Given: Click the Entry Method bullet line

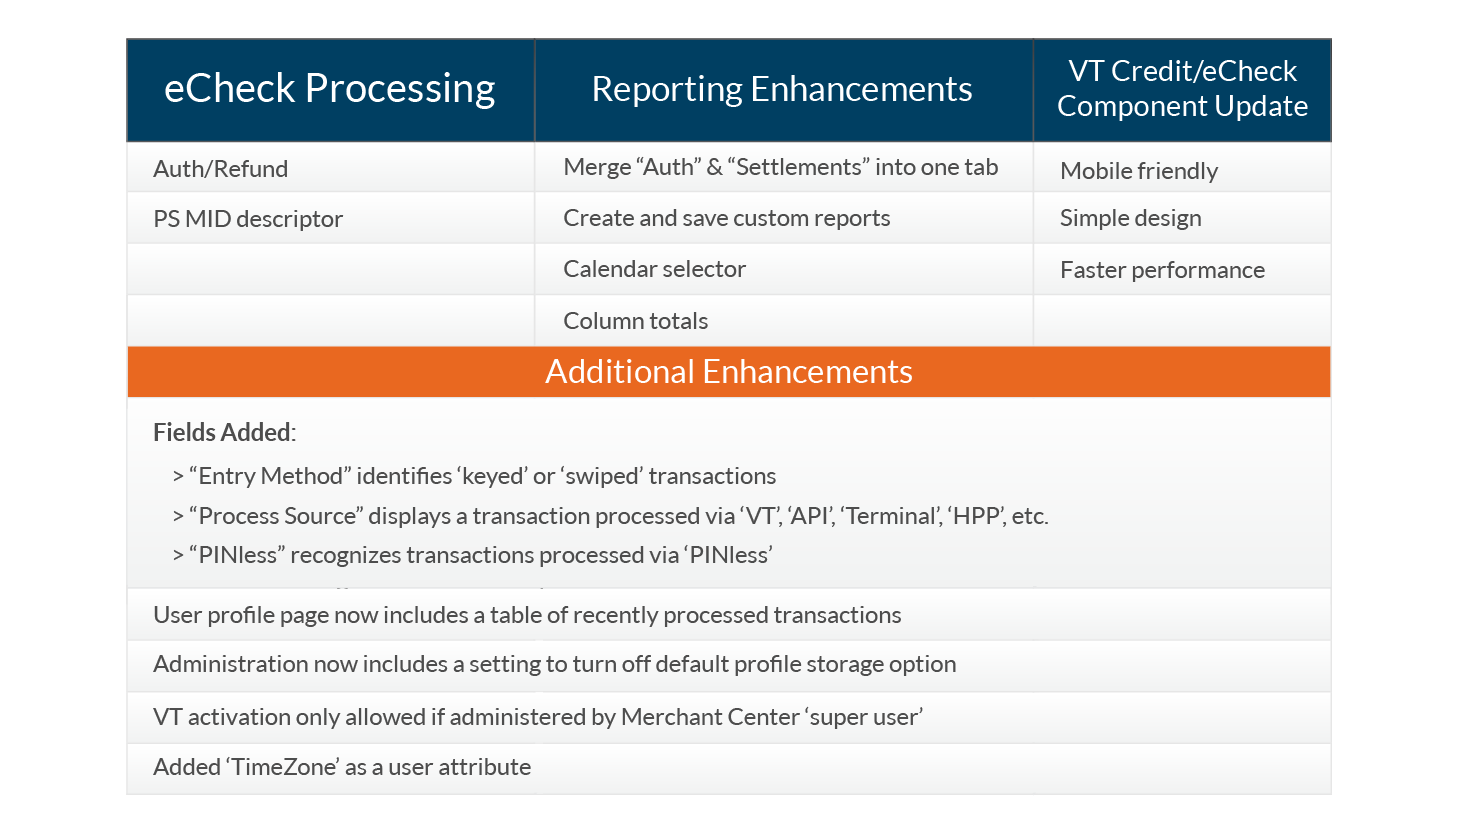Looking at the screenshot, I should [x=475, y=476].
